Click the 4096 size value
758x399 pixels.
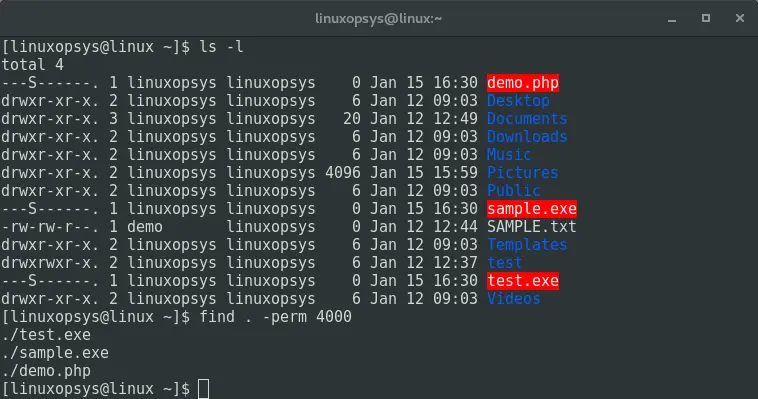(343, 173)
